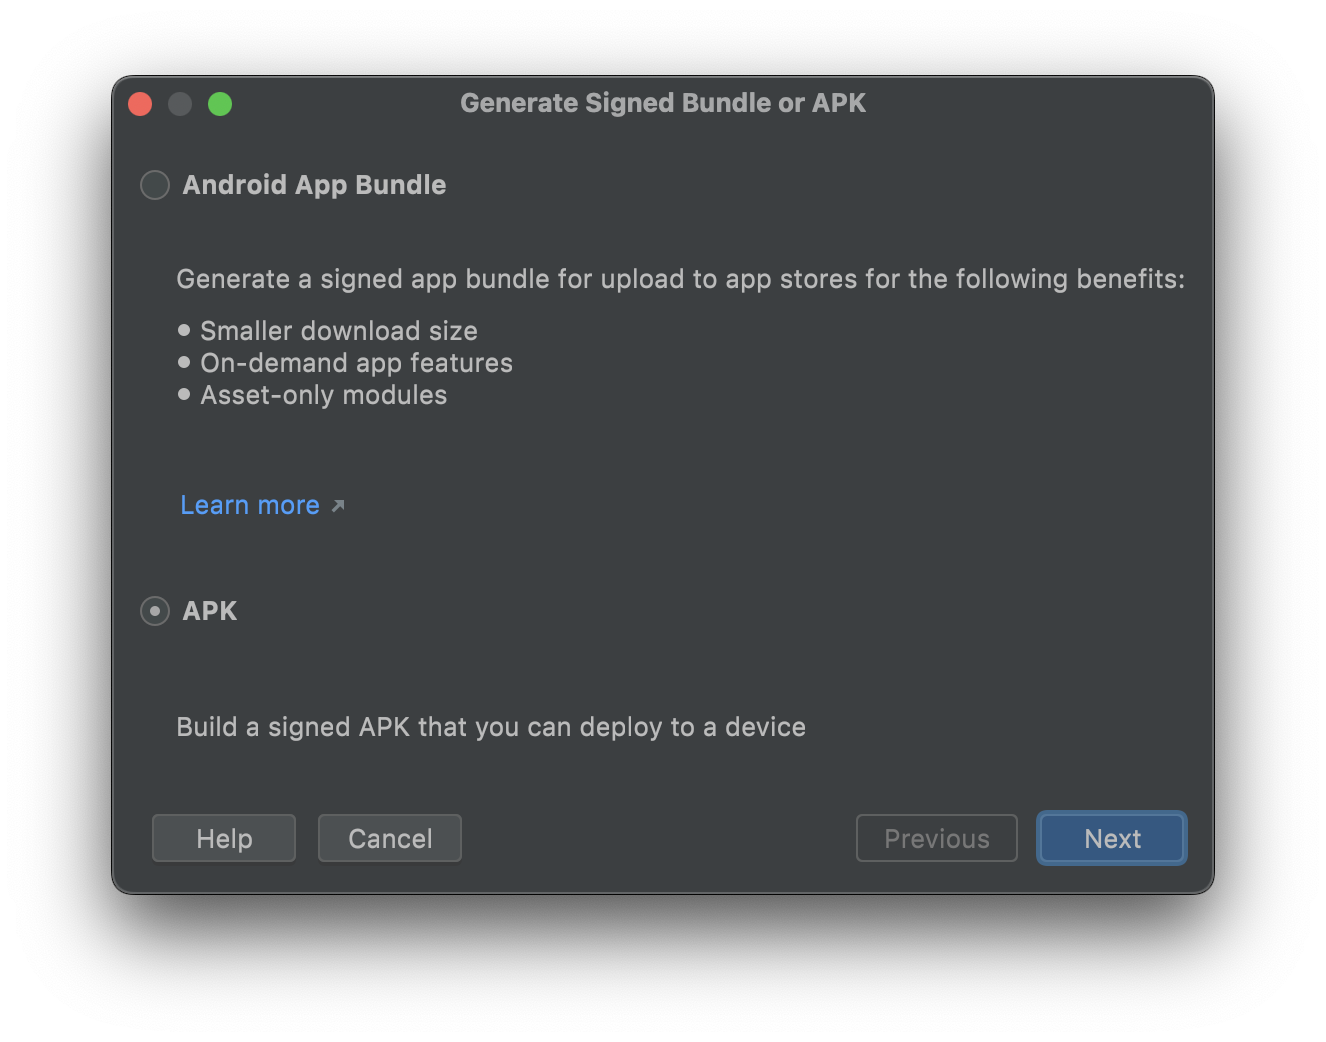1326x1042 pixels.
Task: Click the bullet icon next to Smaller download size
Action: click(x=184, y=330)
